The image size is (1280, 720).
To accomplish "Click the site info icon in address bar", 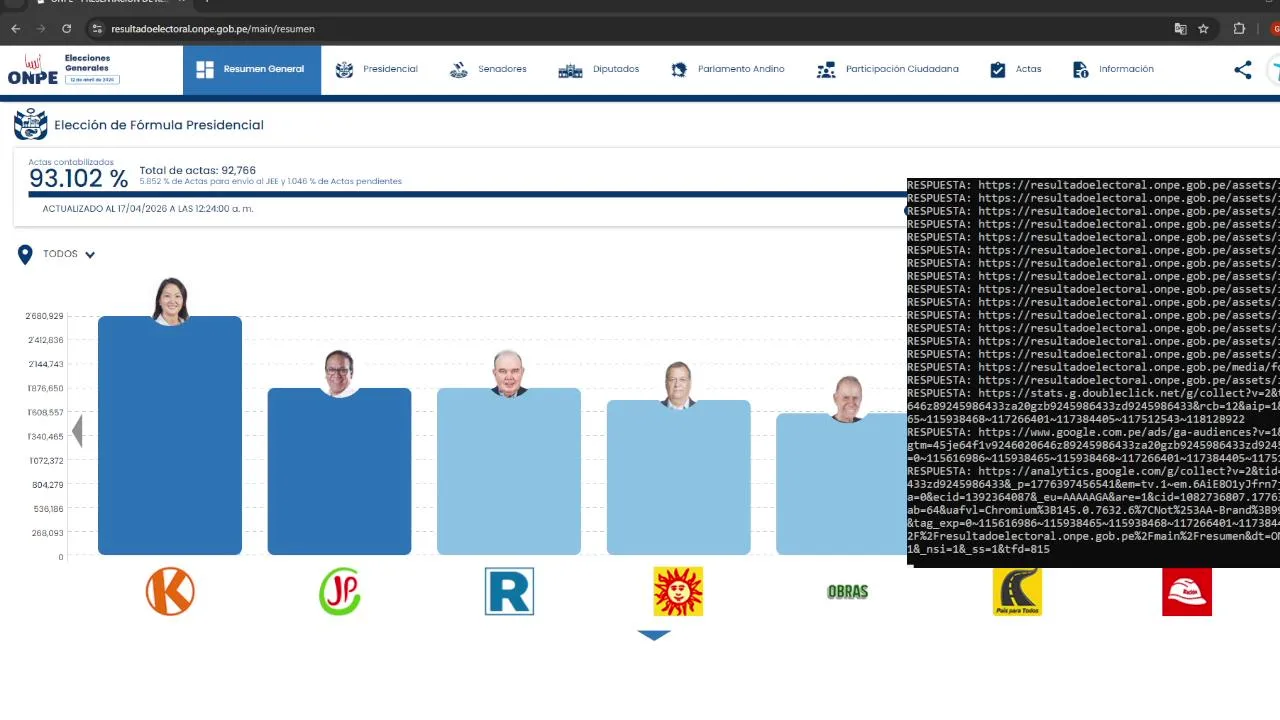I will click(x=97, y=29).
